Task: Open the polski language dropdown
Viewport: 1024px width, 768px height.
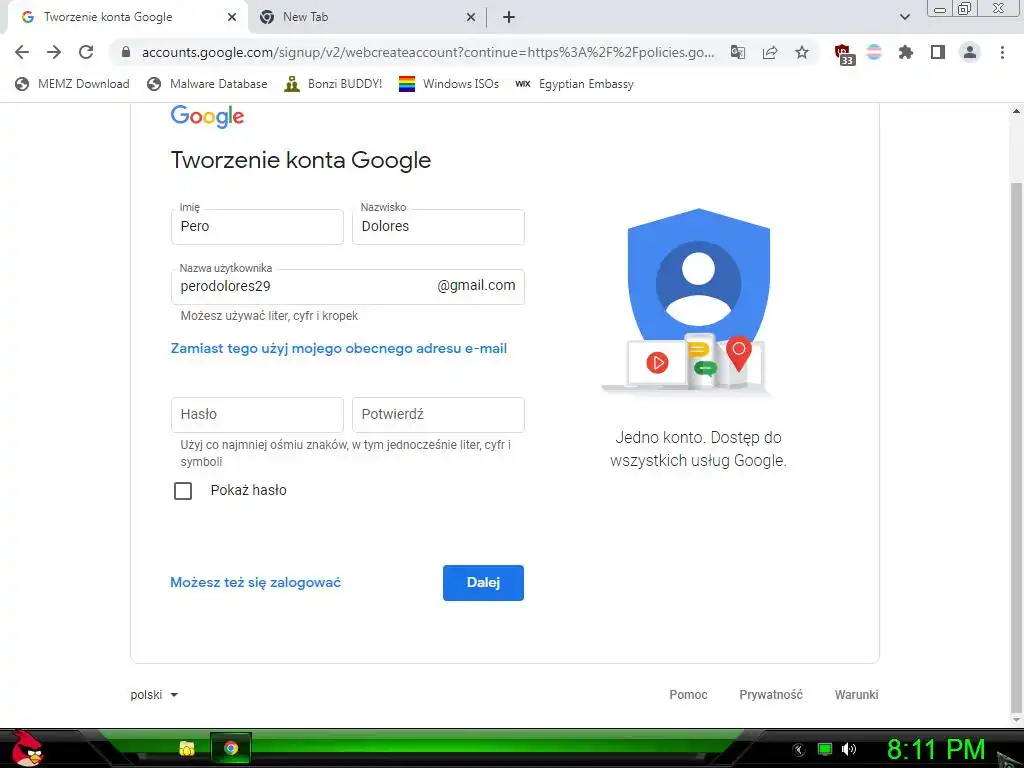Action: pyautogui.click(x=154, y=695)
